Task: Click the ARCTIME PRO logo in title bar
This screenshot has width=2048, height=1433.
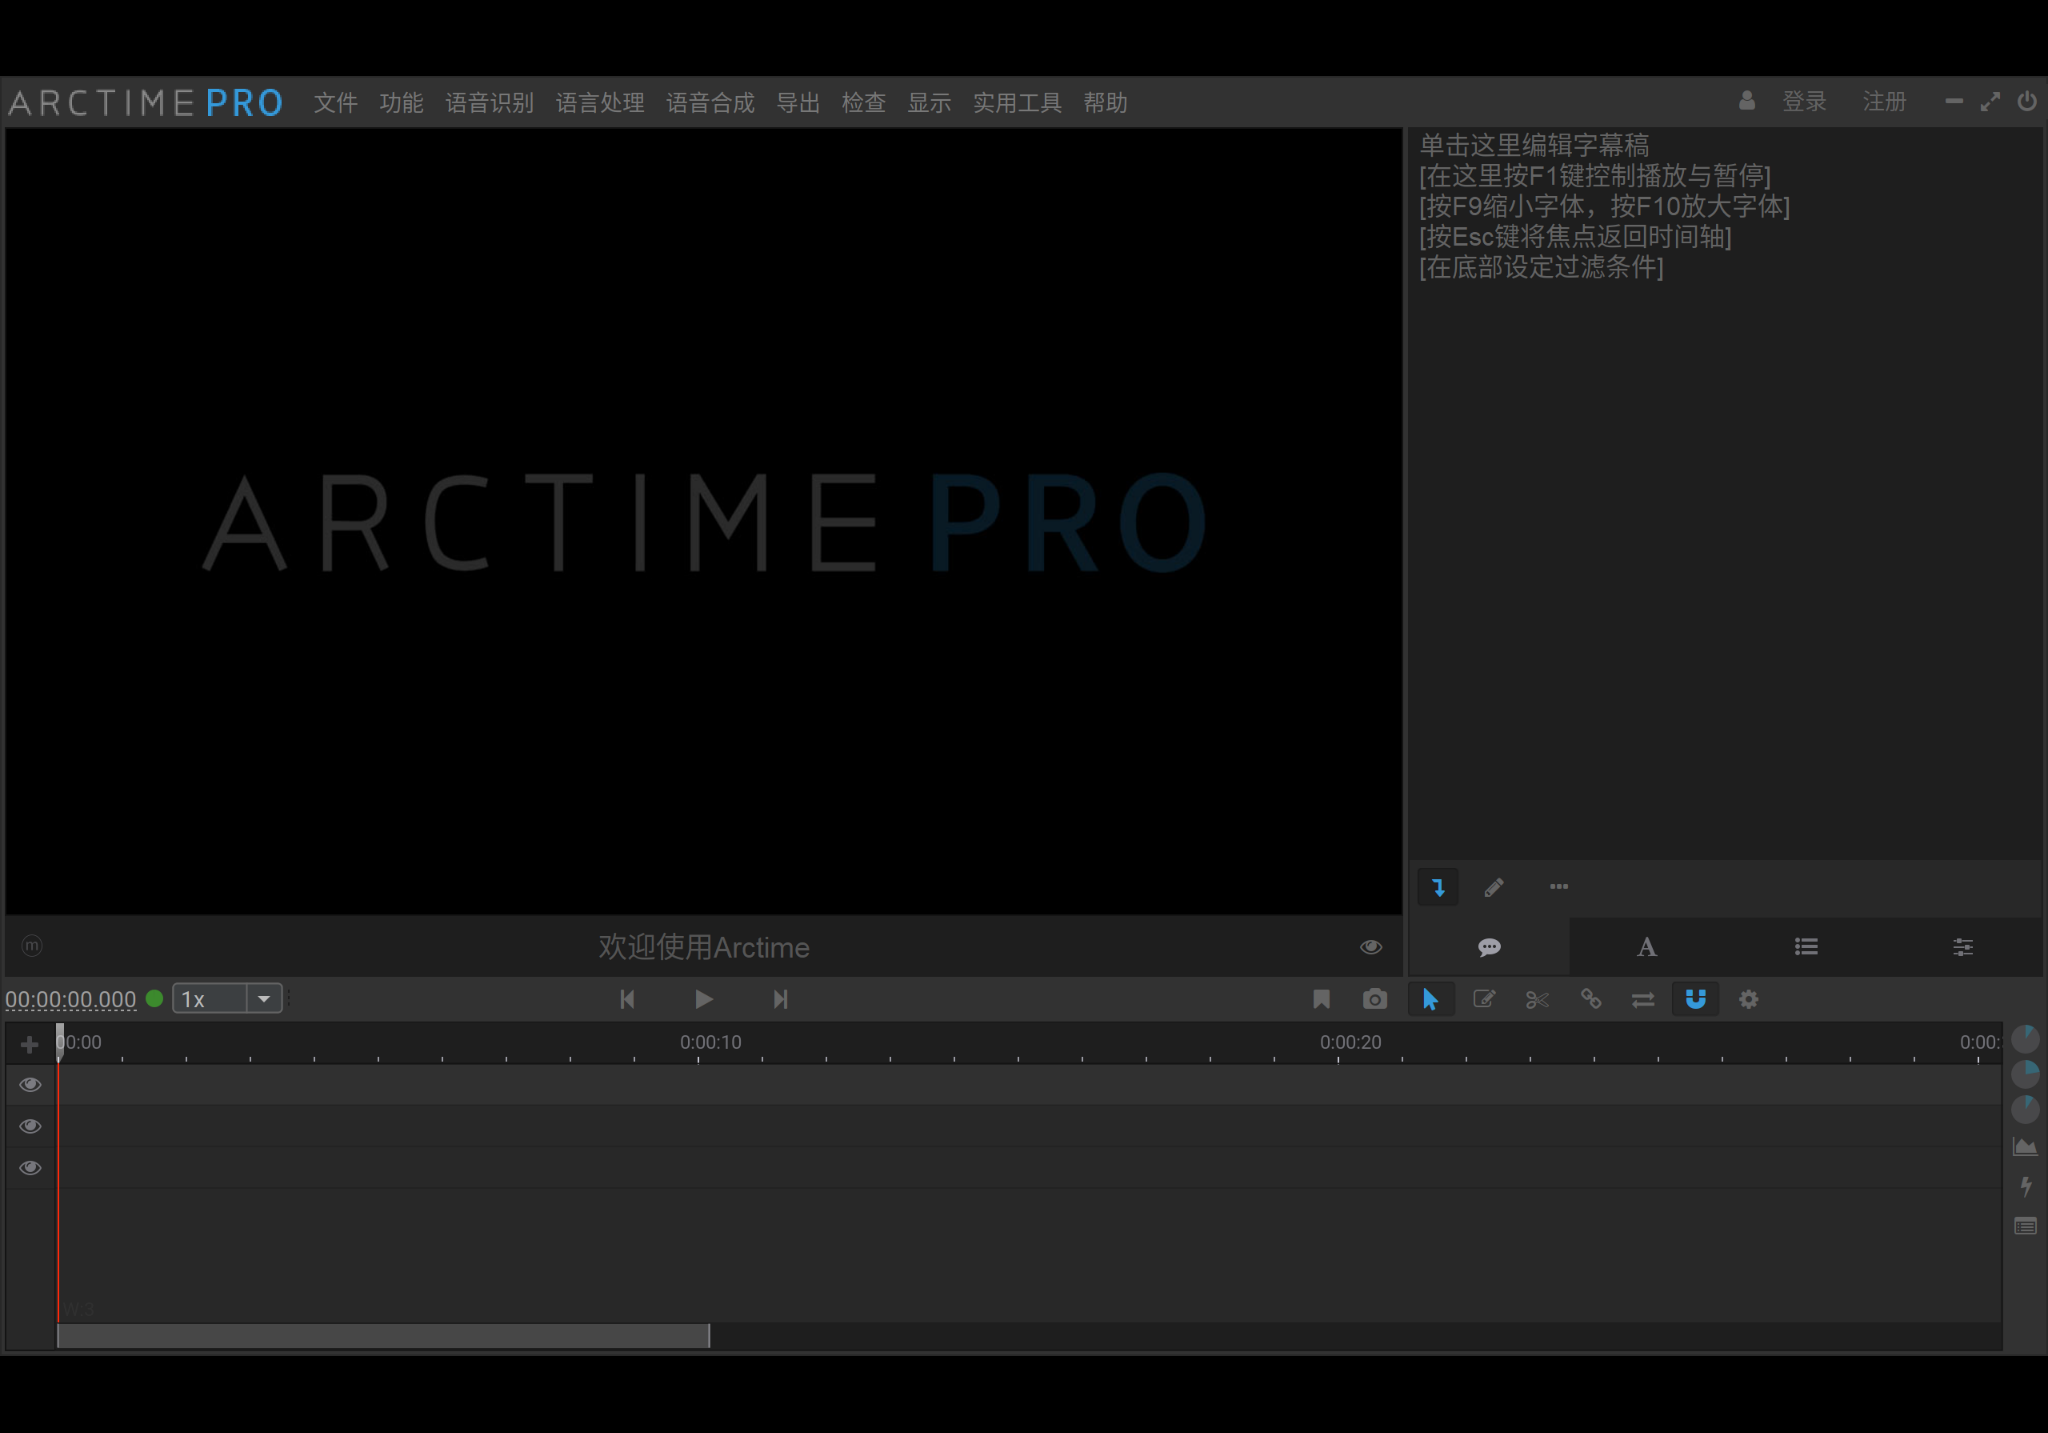Action: [x=146, y=103]
